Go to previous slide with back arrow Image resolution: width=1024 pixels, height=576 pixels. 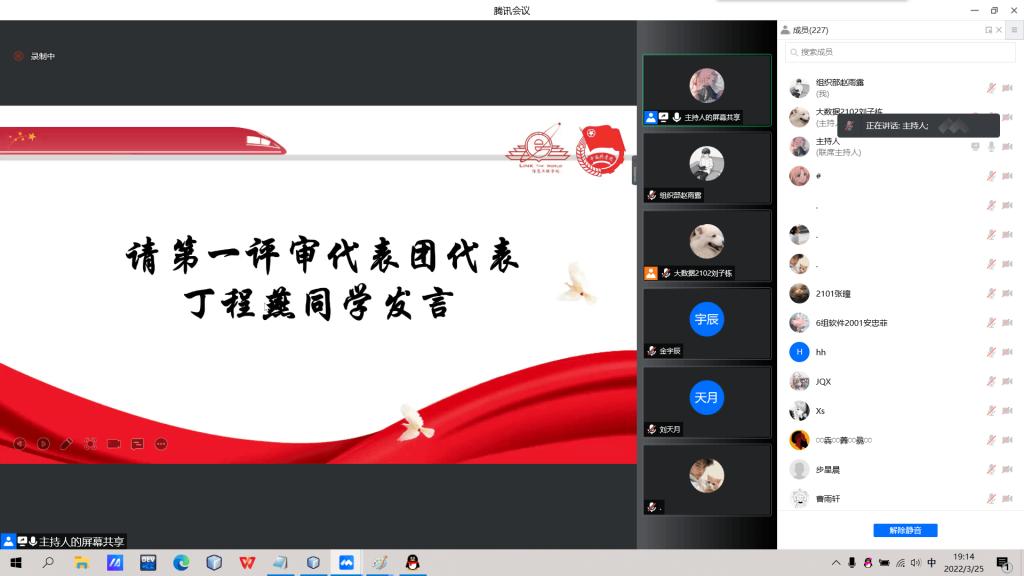point(19,444)
